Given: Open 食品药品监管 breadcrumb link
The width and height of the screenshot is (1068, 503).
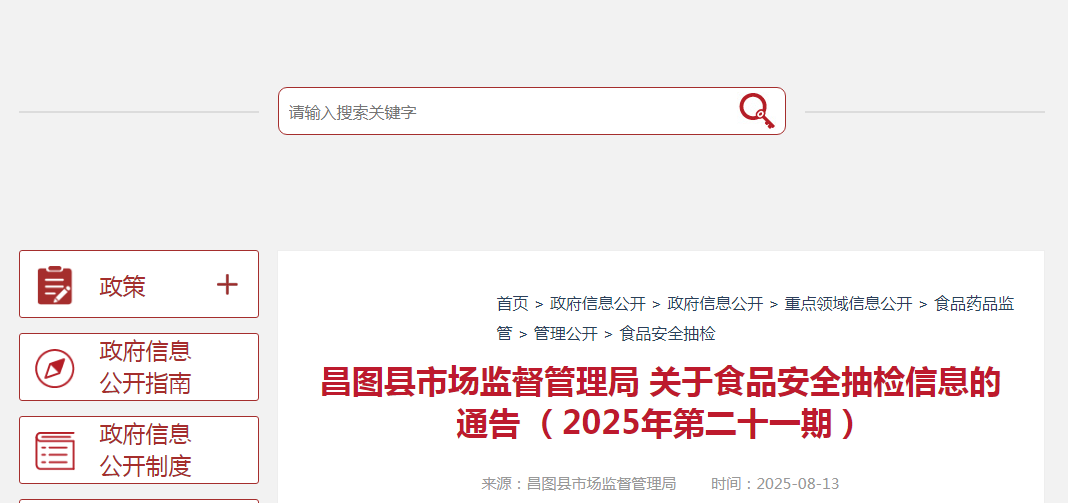Looking at the screenshot, I should pos(974,303).
